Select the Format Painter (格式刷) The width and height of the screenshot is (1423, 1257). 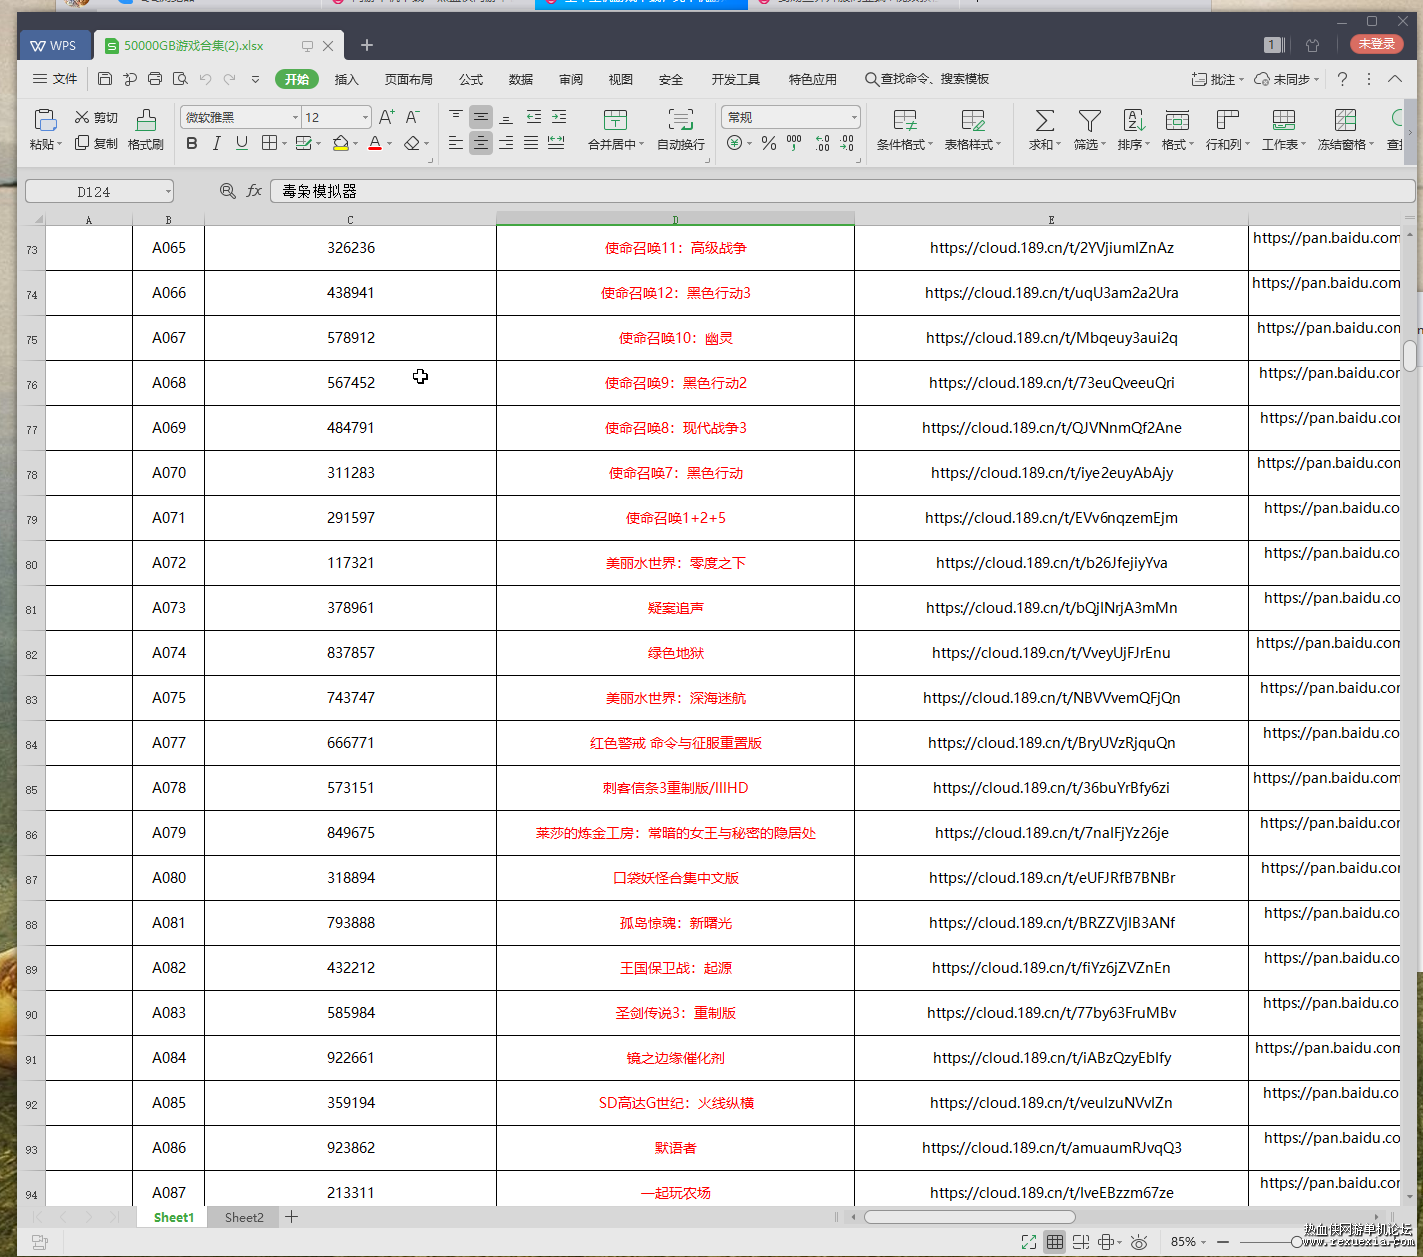pos(146,130)
